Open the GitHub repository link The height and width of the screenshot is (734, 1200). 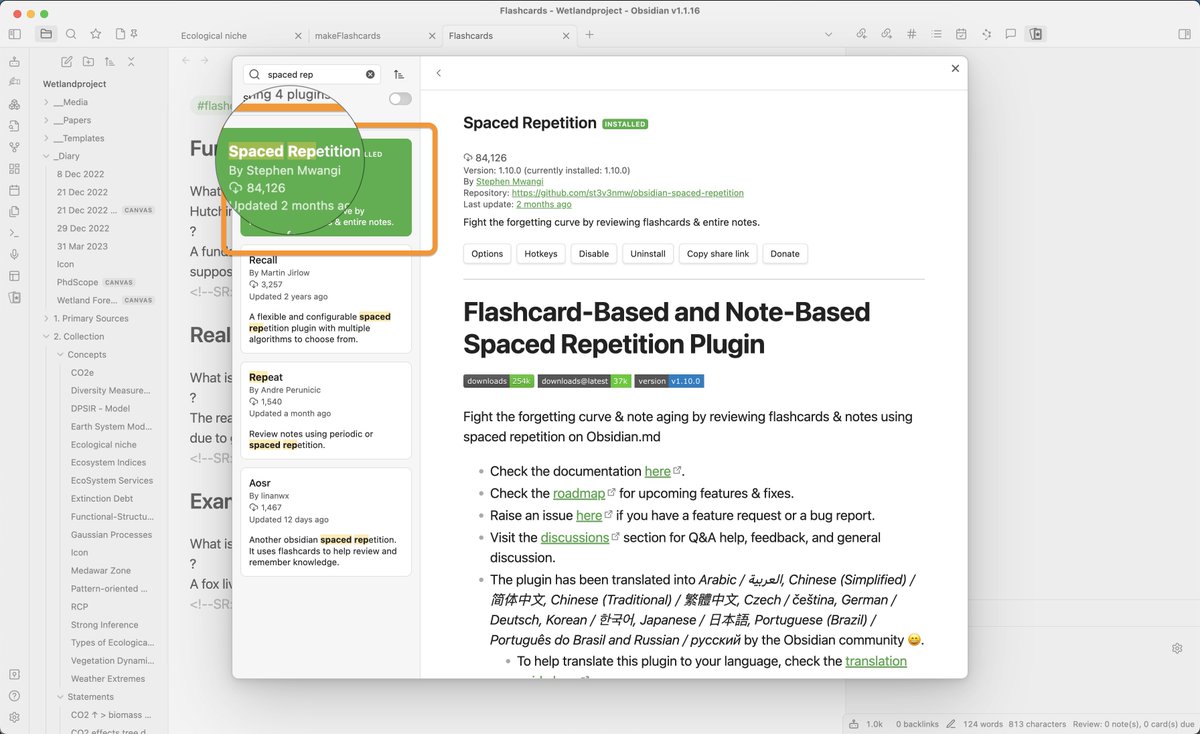coord(628,193)
